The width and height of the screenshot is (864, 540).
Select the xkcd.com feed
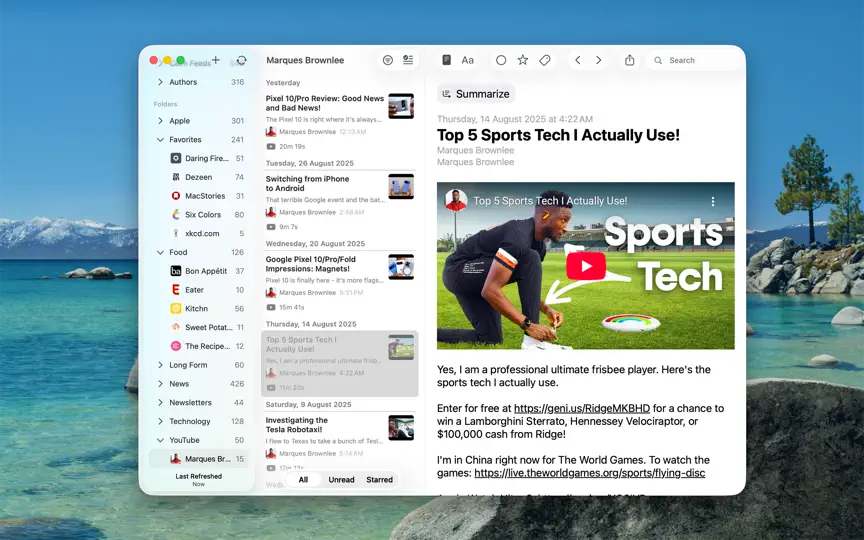click(x=199, y=233)
